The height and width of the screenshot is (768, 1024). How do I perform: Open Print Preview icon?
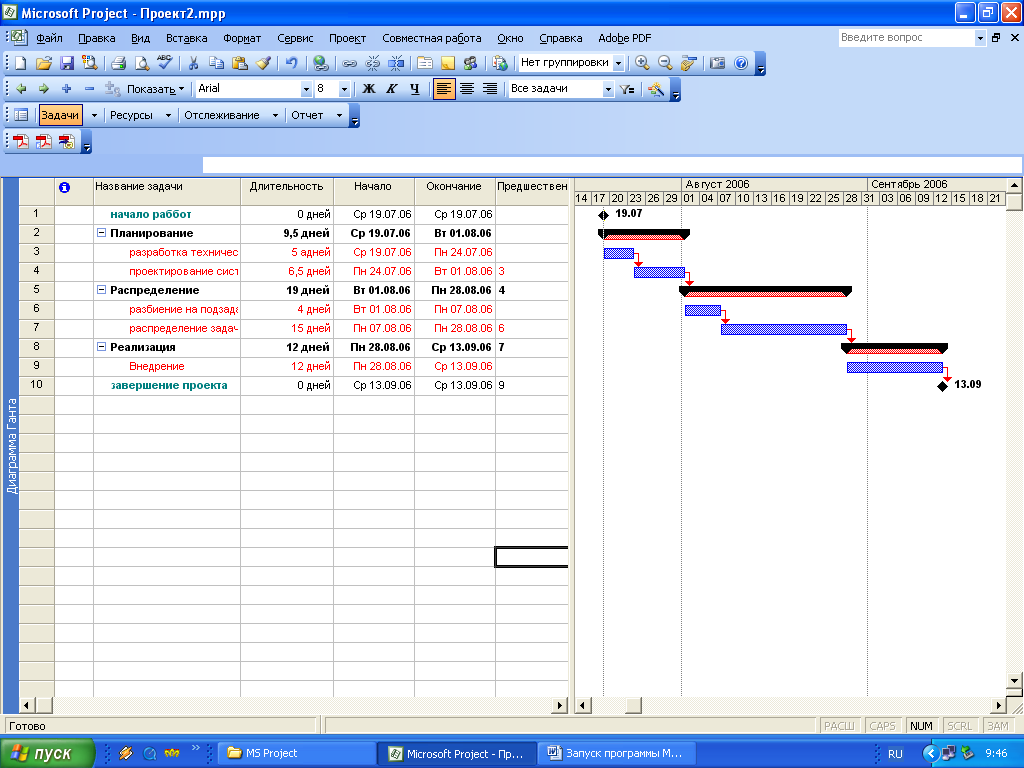(141, 63)
